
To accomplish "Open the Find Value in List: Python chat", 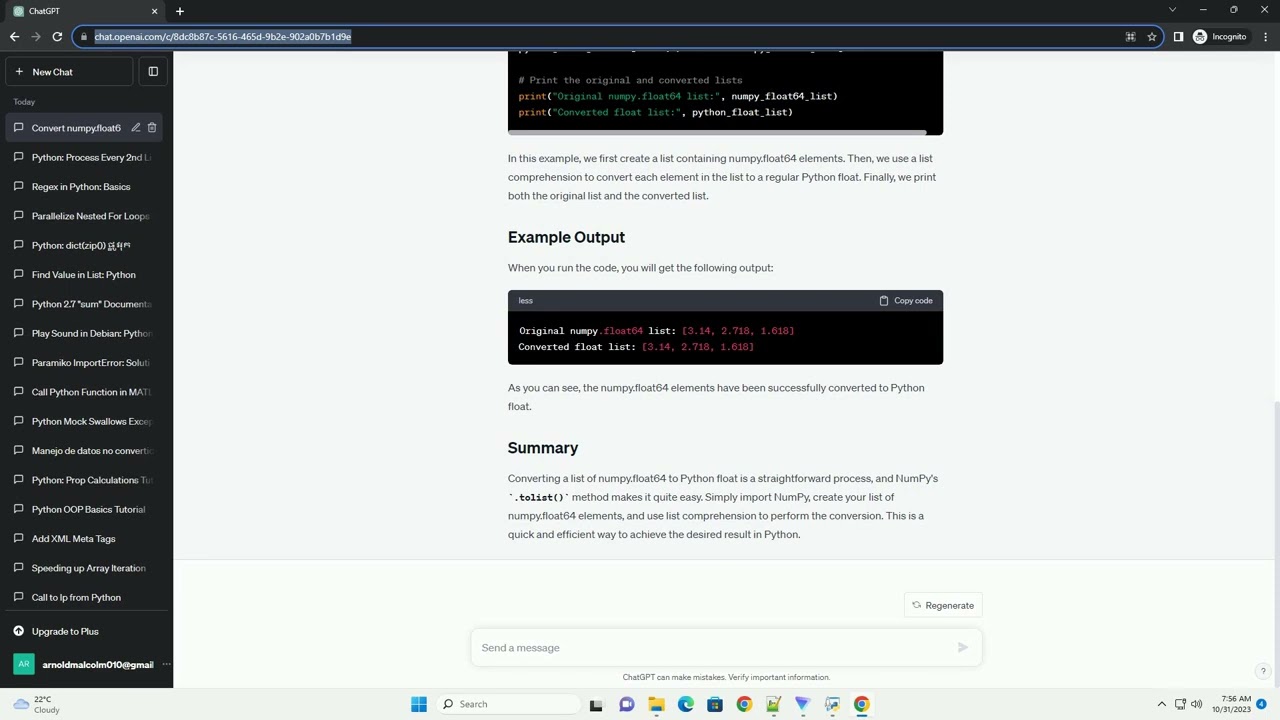I will pyautogui.click(x=86, y=275).
